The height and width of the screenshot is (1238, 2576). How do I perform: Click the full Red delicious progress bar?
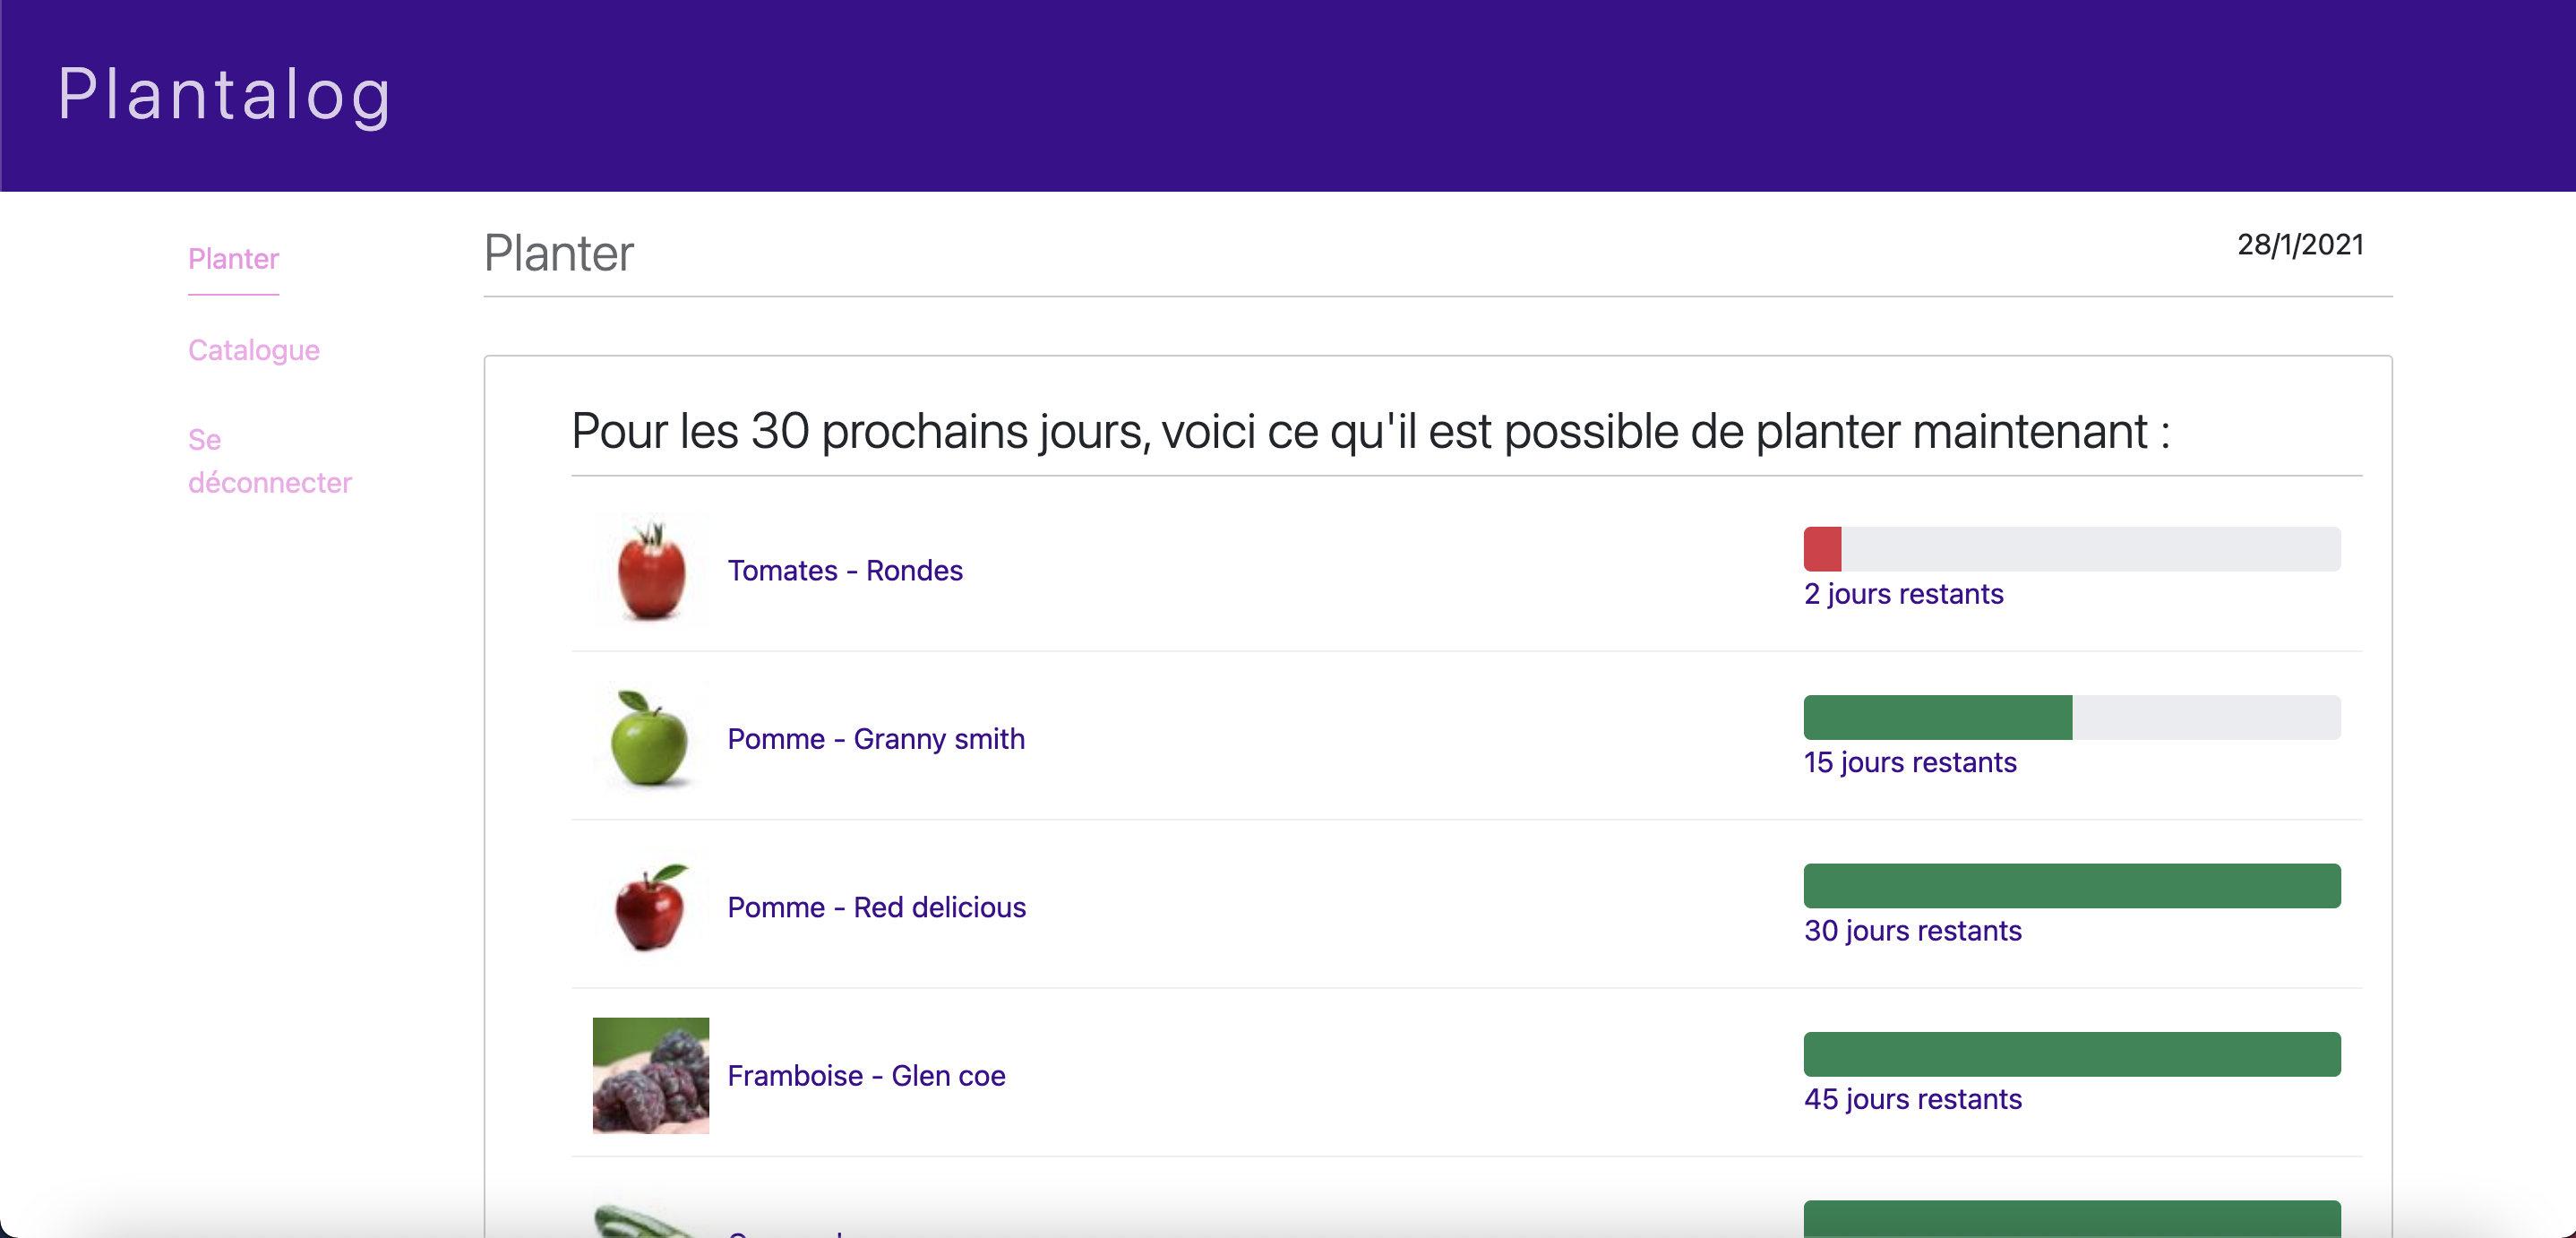[2072, 886]
